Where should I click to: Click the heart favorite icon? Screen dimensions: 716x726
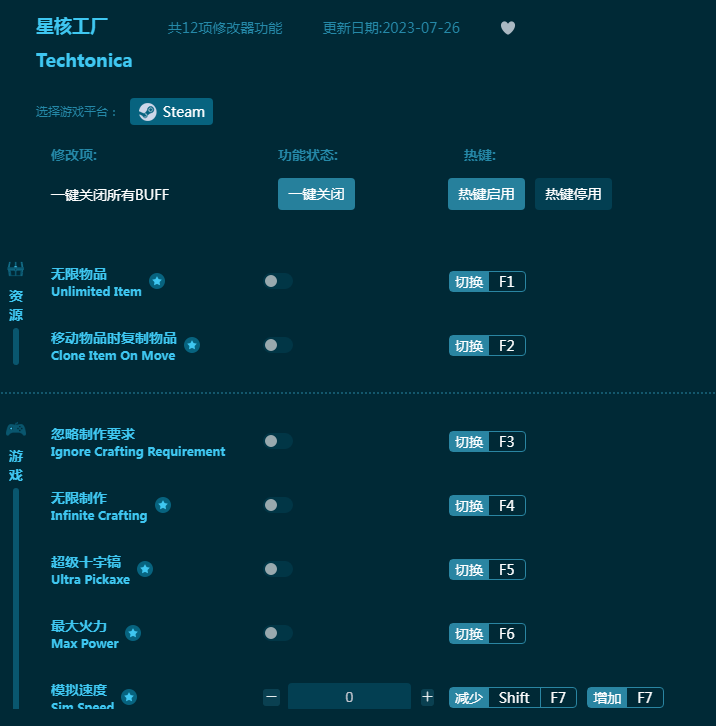[508, 28]
